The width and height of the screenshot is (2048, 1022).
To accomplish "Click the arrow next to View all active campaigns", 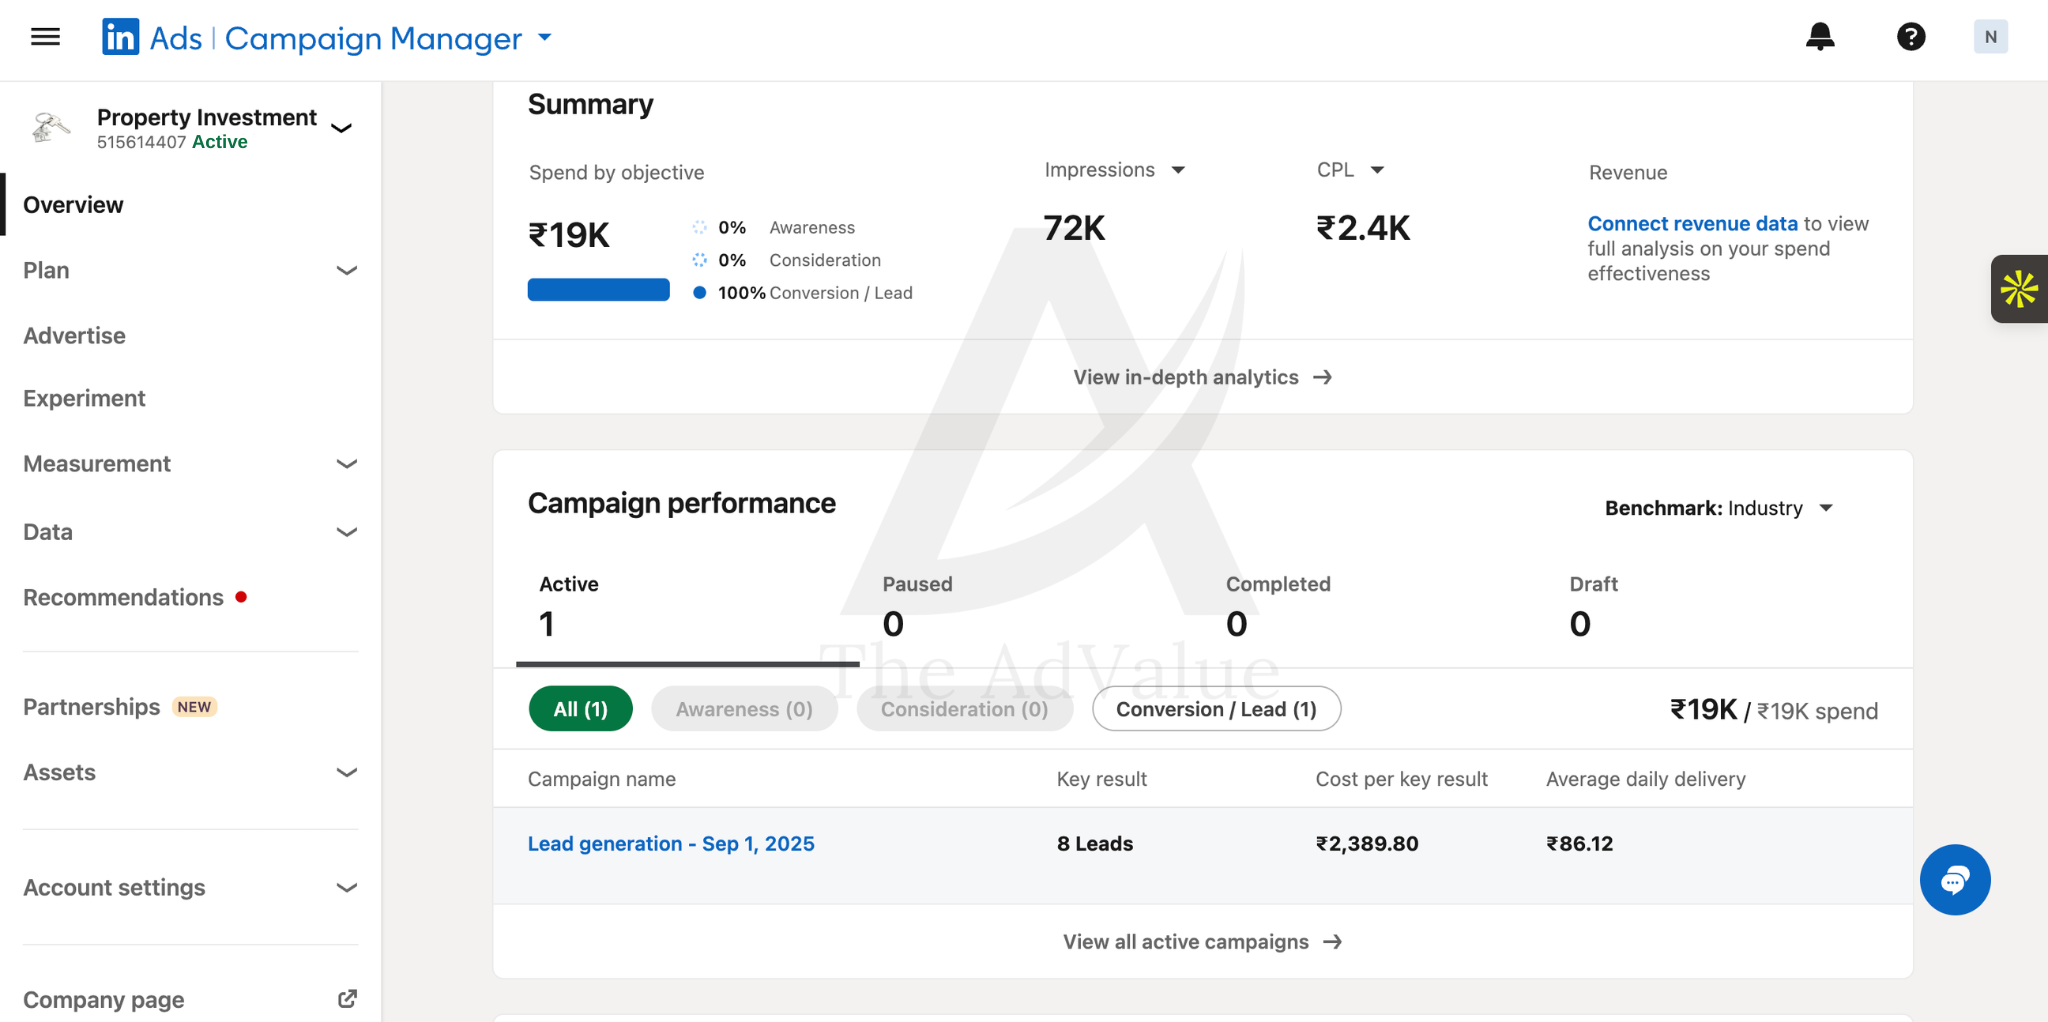I will pyautogui.click(x=1332, y=942).
